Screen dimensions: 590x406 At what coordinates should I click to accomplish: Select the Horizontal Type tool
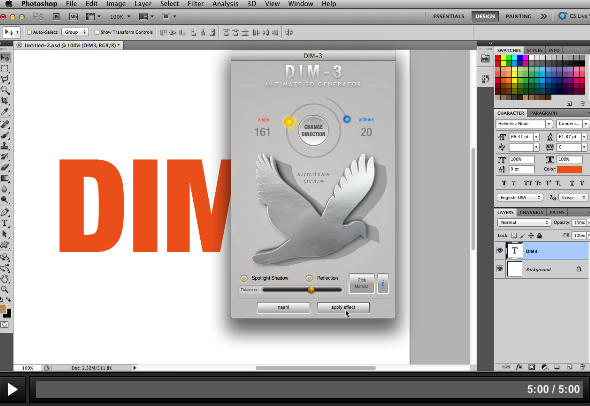click(5, 223)
